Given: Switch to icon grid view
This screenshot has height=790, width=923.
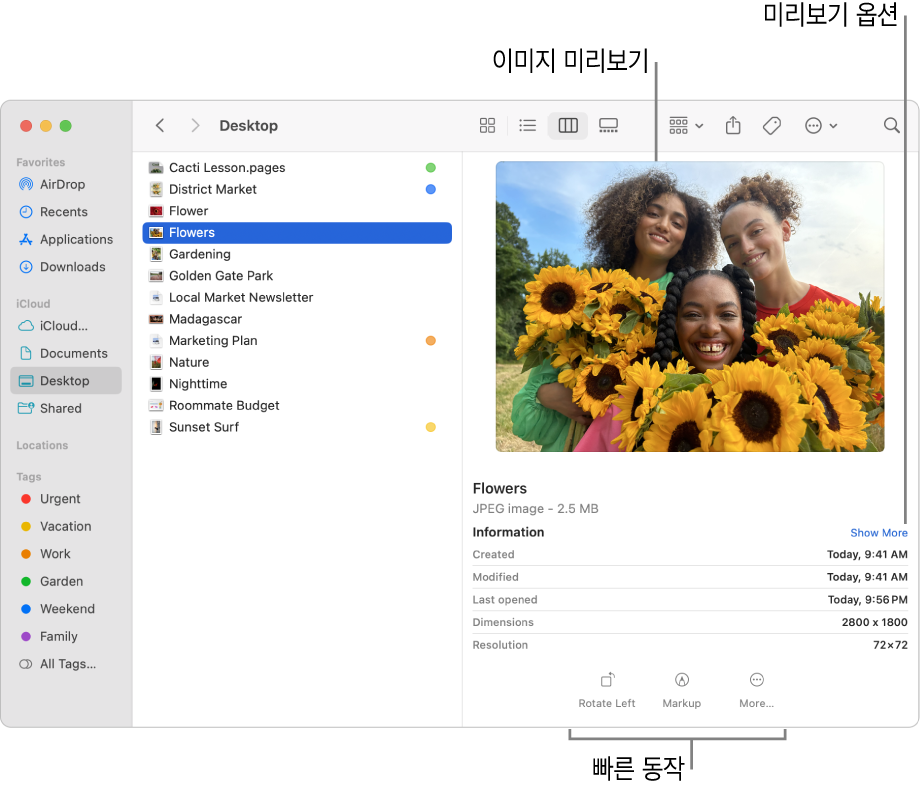Looking at the screenshot, I should (487, 125).
